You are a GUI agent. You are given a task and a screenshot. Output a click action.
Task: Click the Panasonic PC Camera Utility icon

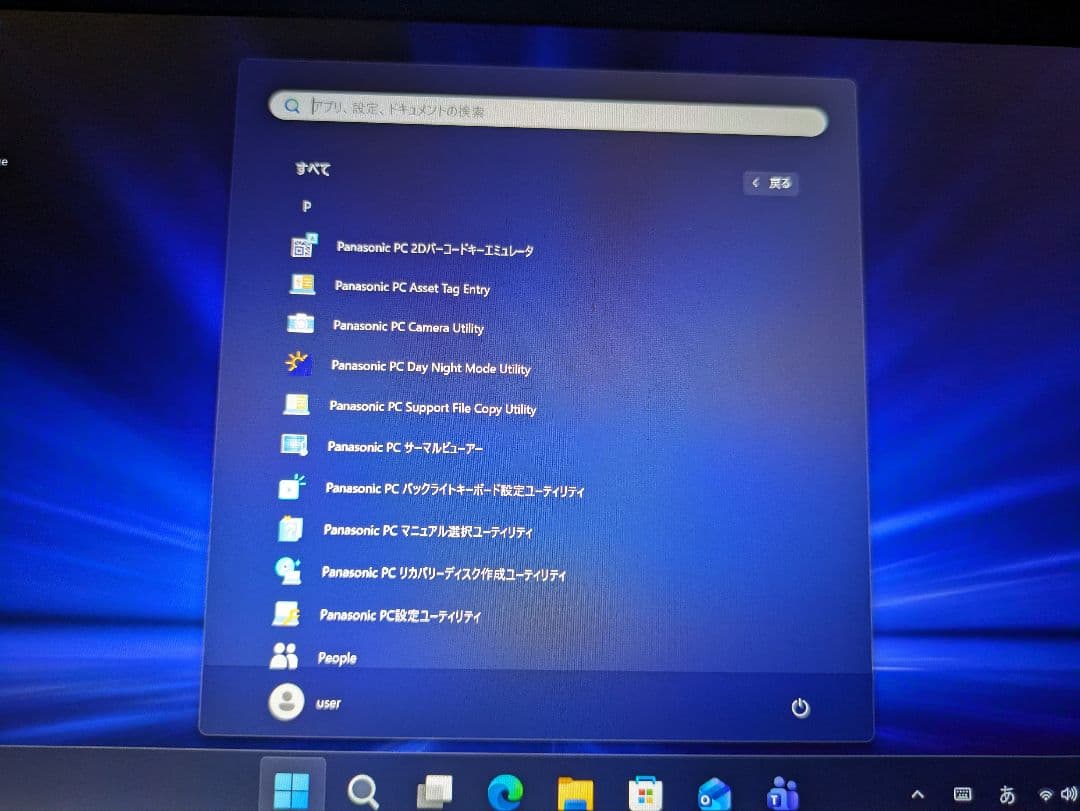click(x=300, y=323)
